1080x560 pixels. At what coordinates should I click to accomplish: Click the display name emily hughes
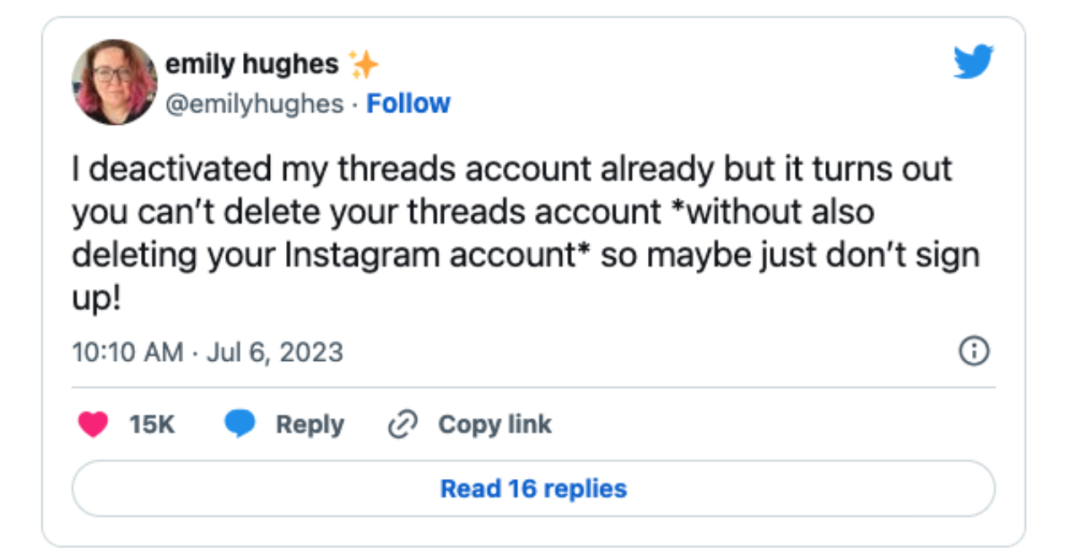click(x=251, y=65)
